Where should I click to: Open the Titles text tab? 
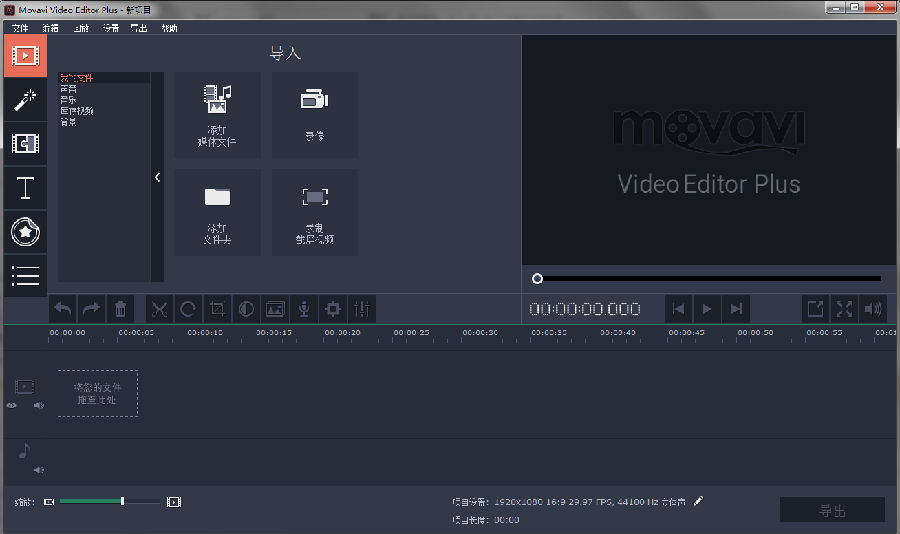pyautogui.click(x=25, y=188)
